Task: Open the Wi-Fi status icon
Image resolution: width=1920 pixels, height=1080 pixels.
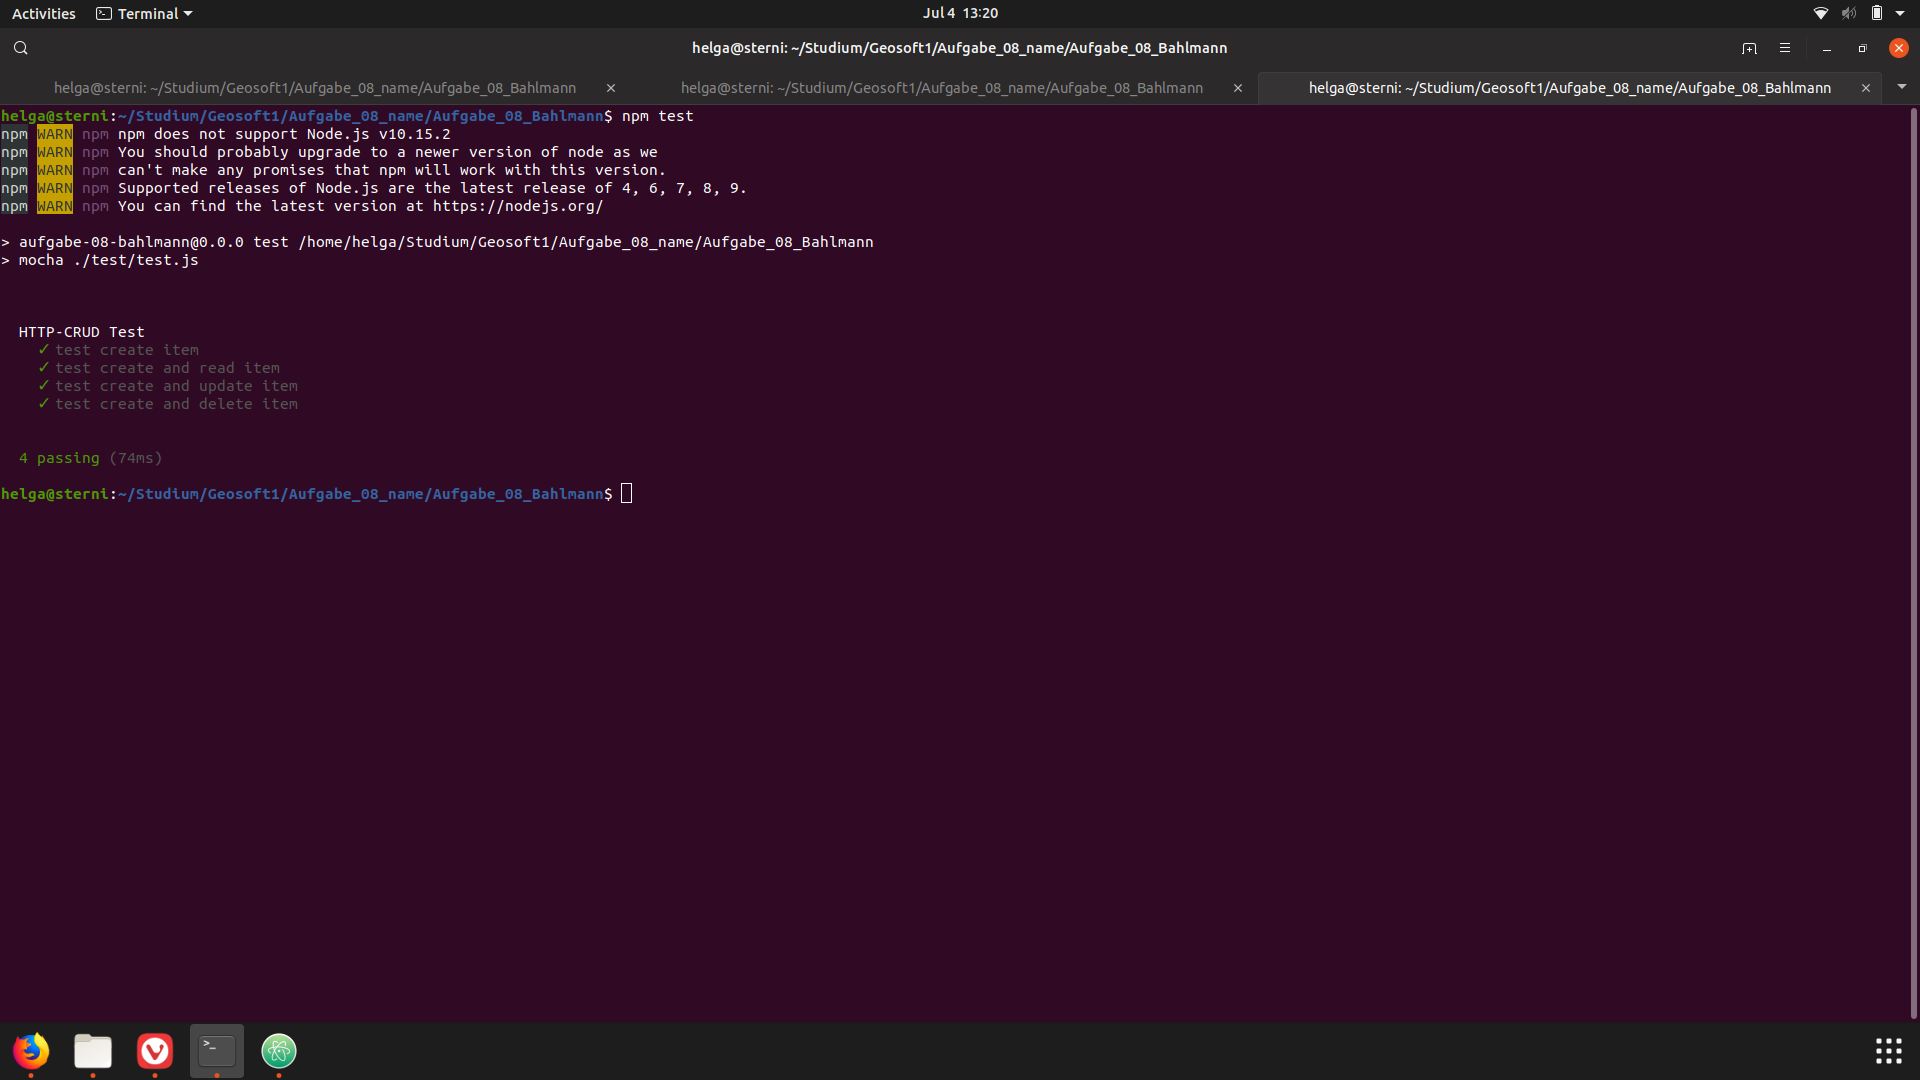Action: click(1821, 13)
